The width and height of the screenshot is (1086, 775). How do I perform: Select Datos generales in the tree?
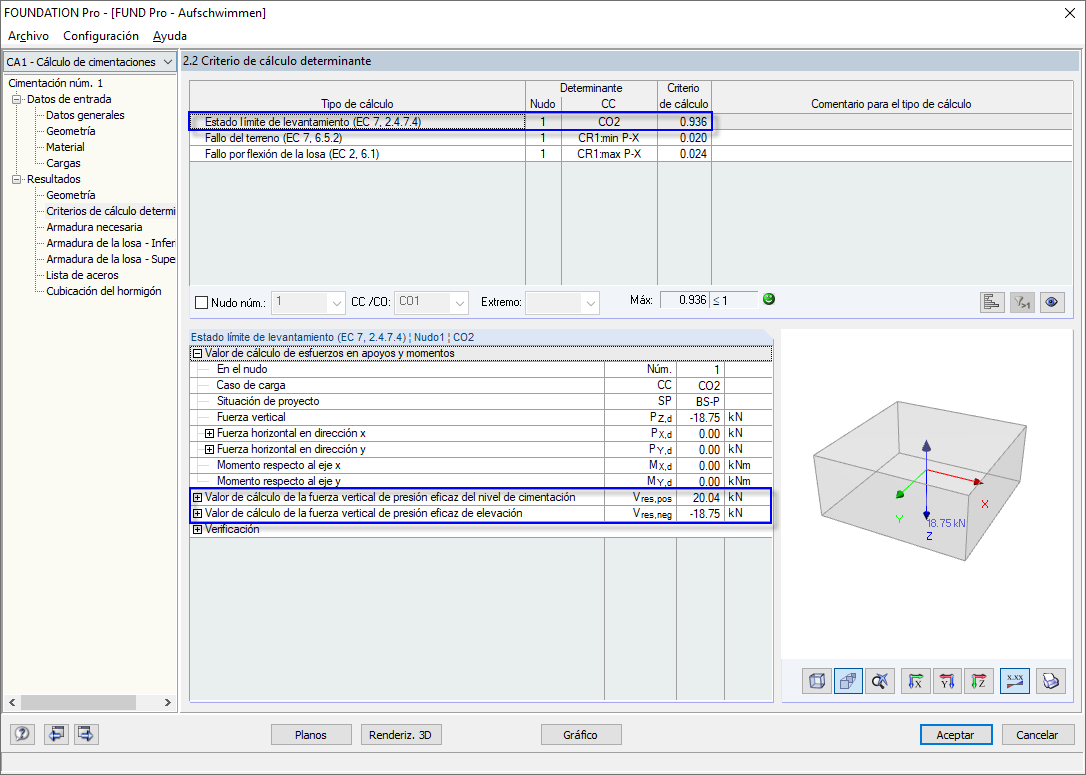click(85, 115)
